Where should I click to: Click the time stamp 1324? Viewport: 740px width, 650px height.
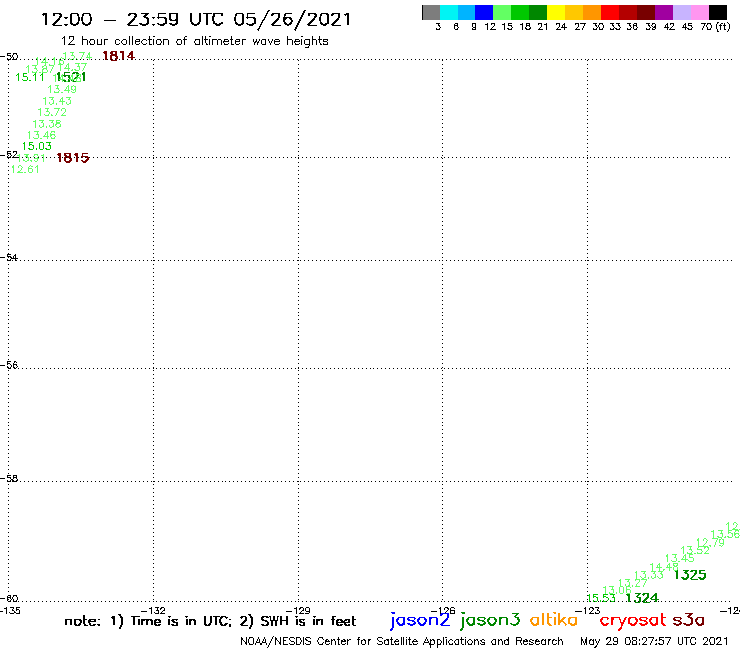(642, 598)
